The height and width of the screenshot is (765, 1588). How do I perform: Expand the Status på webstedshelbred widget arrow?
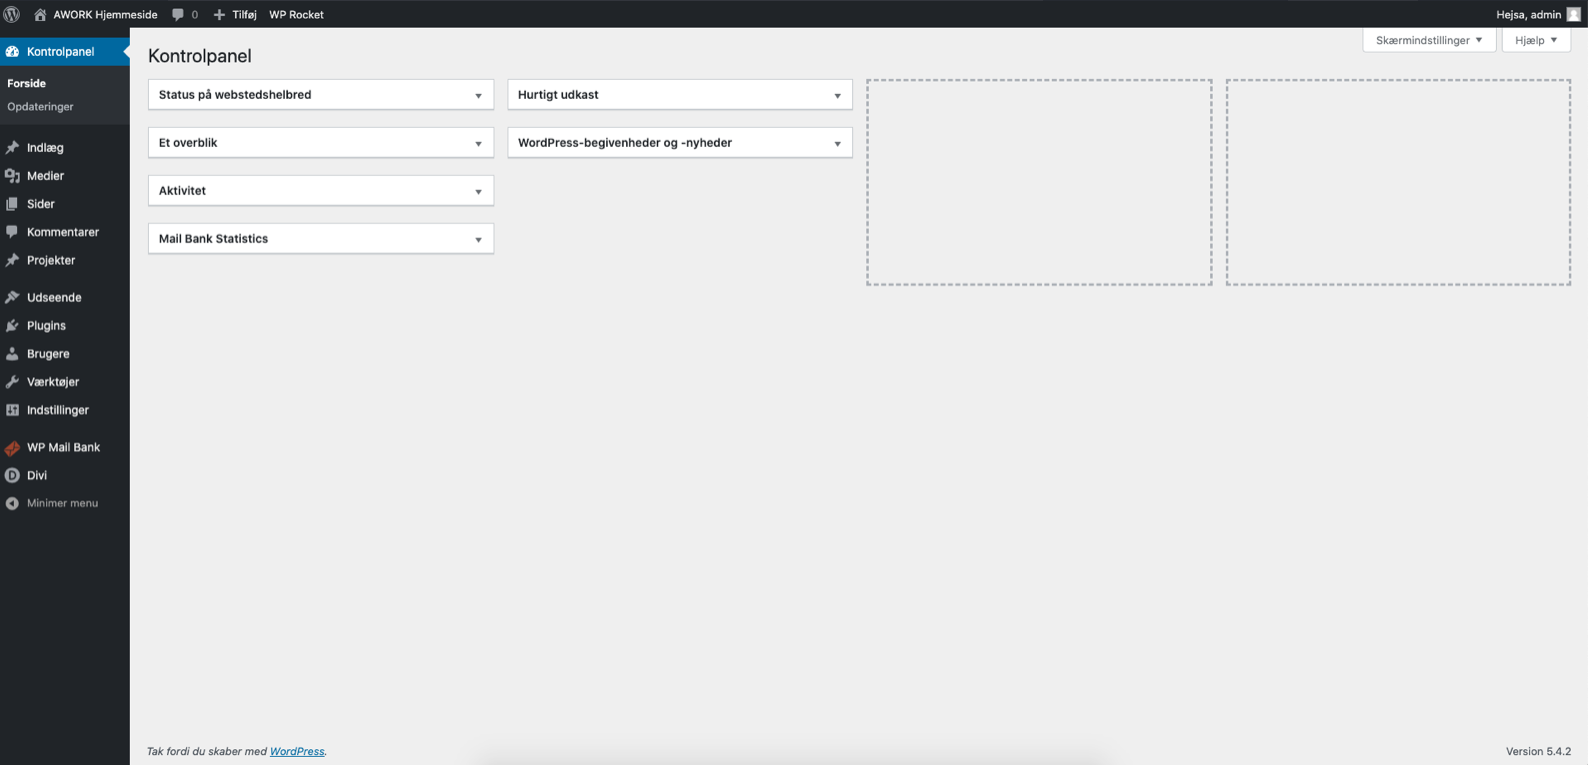478,95
